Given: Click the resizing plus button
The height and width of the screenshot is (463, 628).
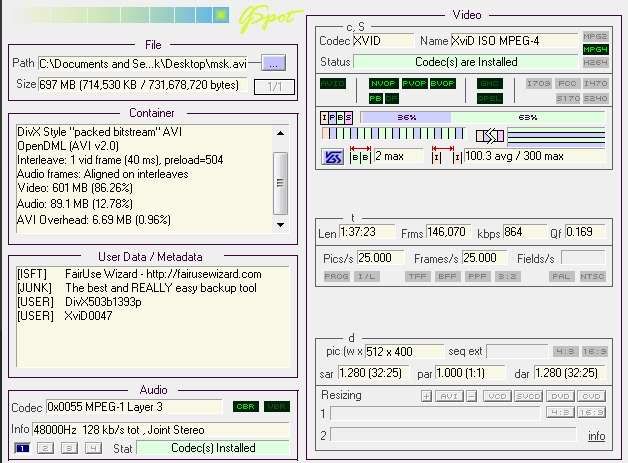Looking at the screenshot, I should 427,396.
